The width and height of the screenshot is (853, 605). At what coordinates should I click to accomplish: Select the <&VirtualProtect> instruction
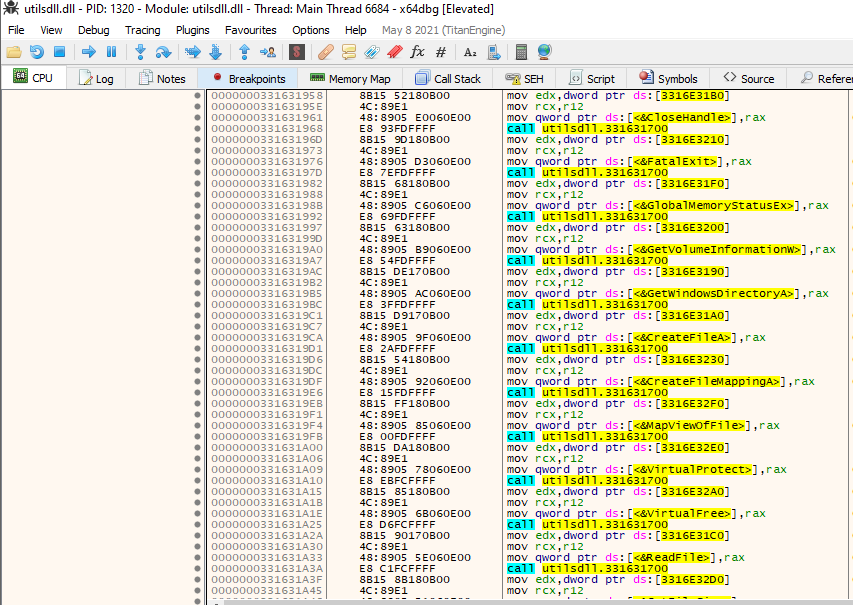tap(646, 470)
